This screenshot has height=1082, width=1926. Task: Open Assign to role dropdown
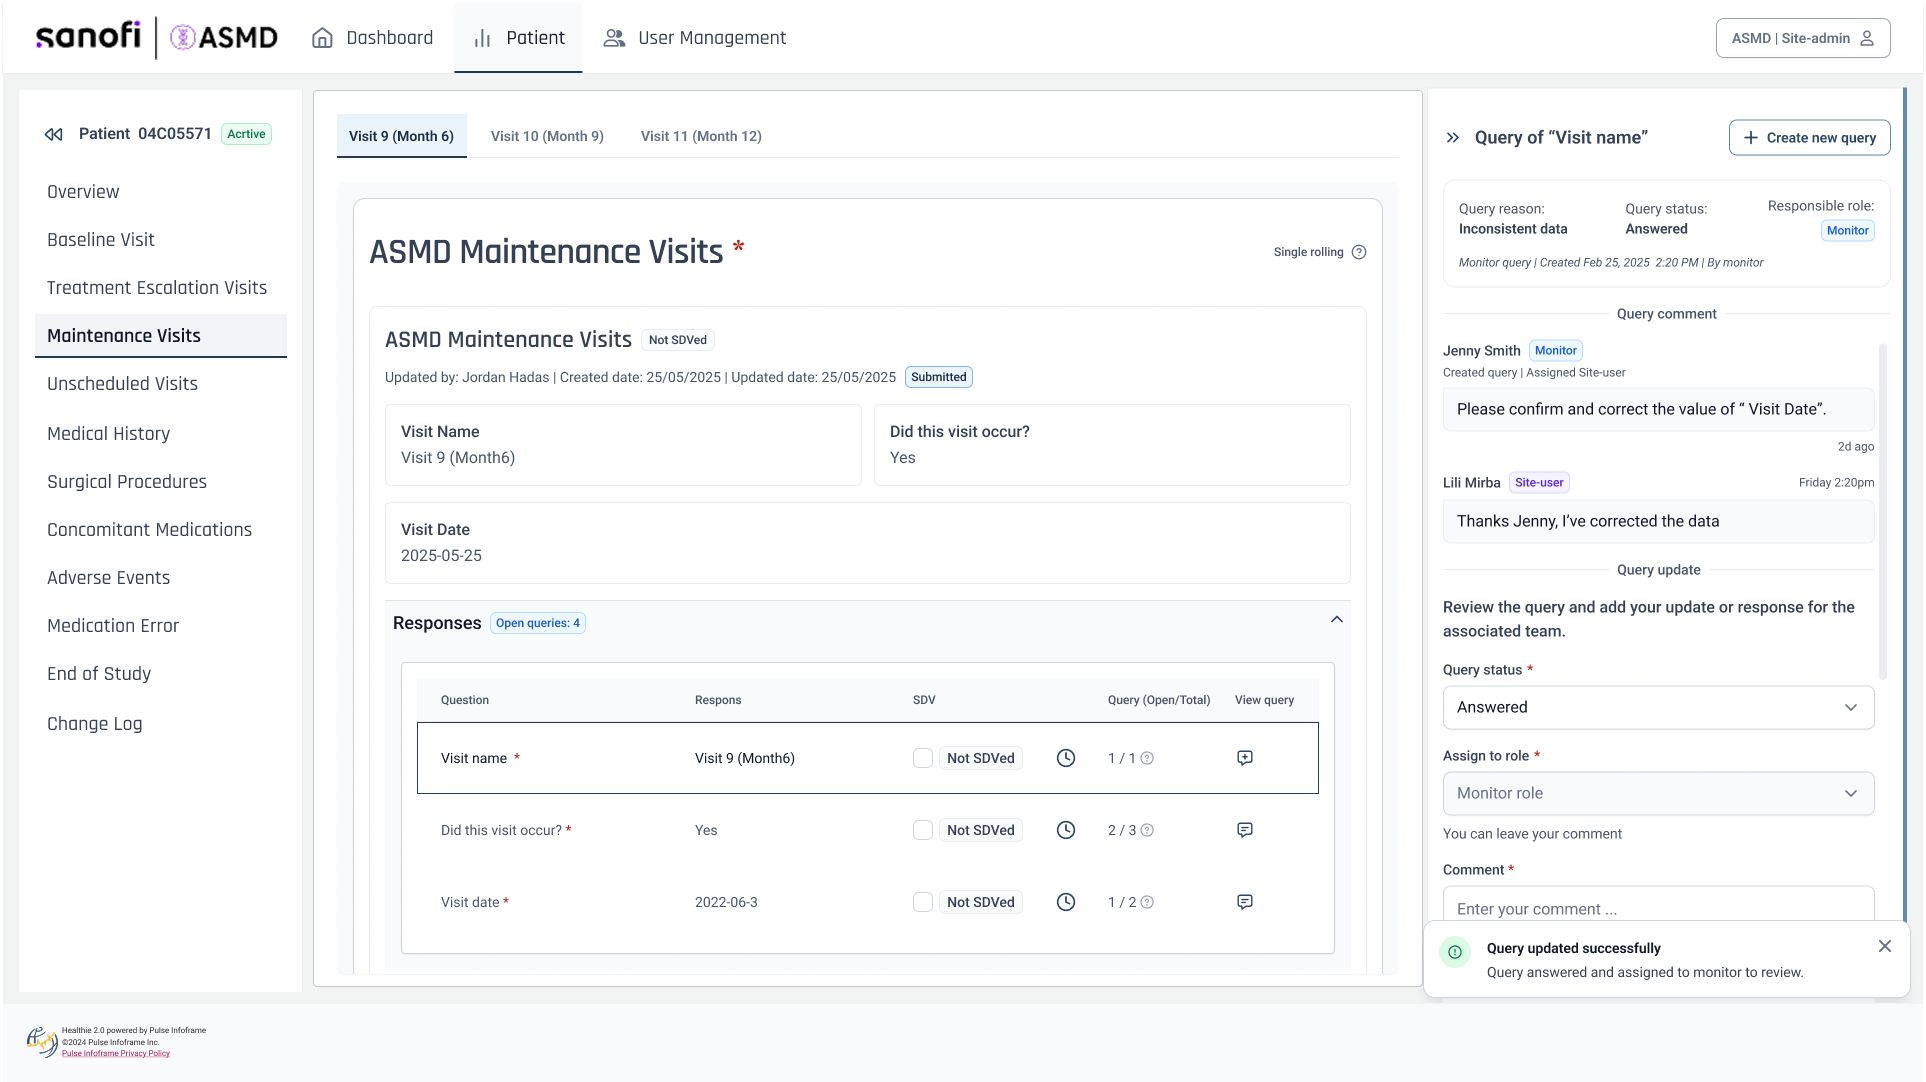click(x=1658, y=793)
